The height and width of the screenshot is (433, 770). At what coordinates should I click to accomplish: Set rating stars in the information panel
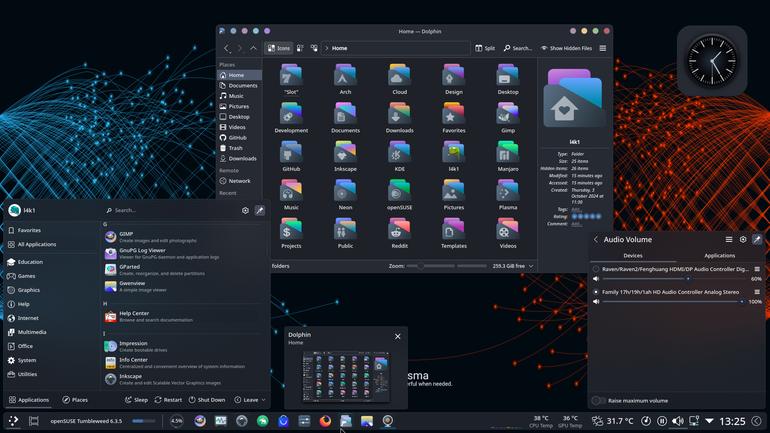pyautogui.click(x=586, y=216)
